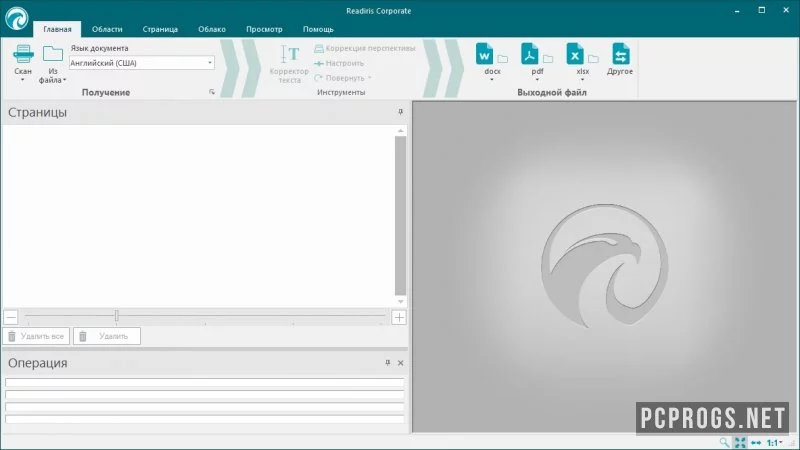Open a document via Из файла folder icon
800x450 pixels.
[x=53, y=54]
